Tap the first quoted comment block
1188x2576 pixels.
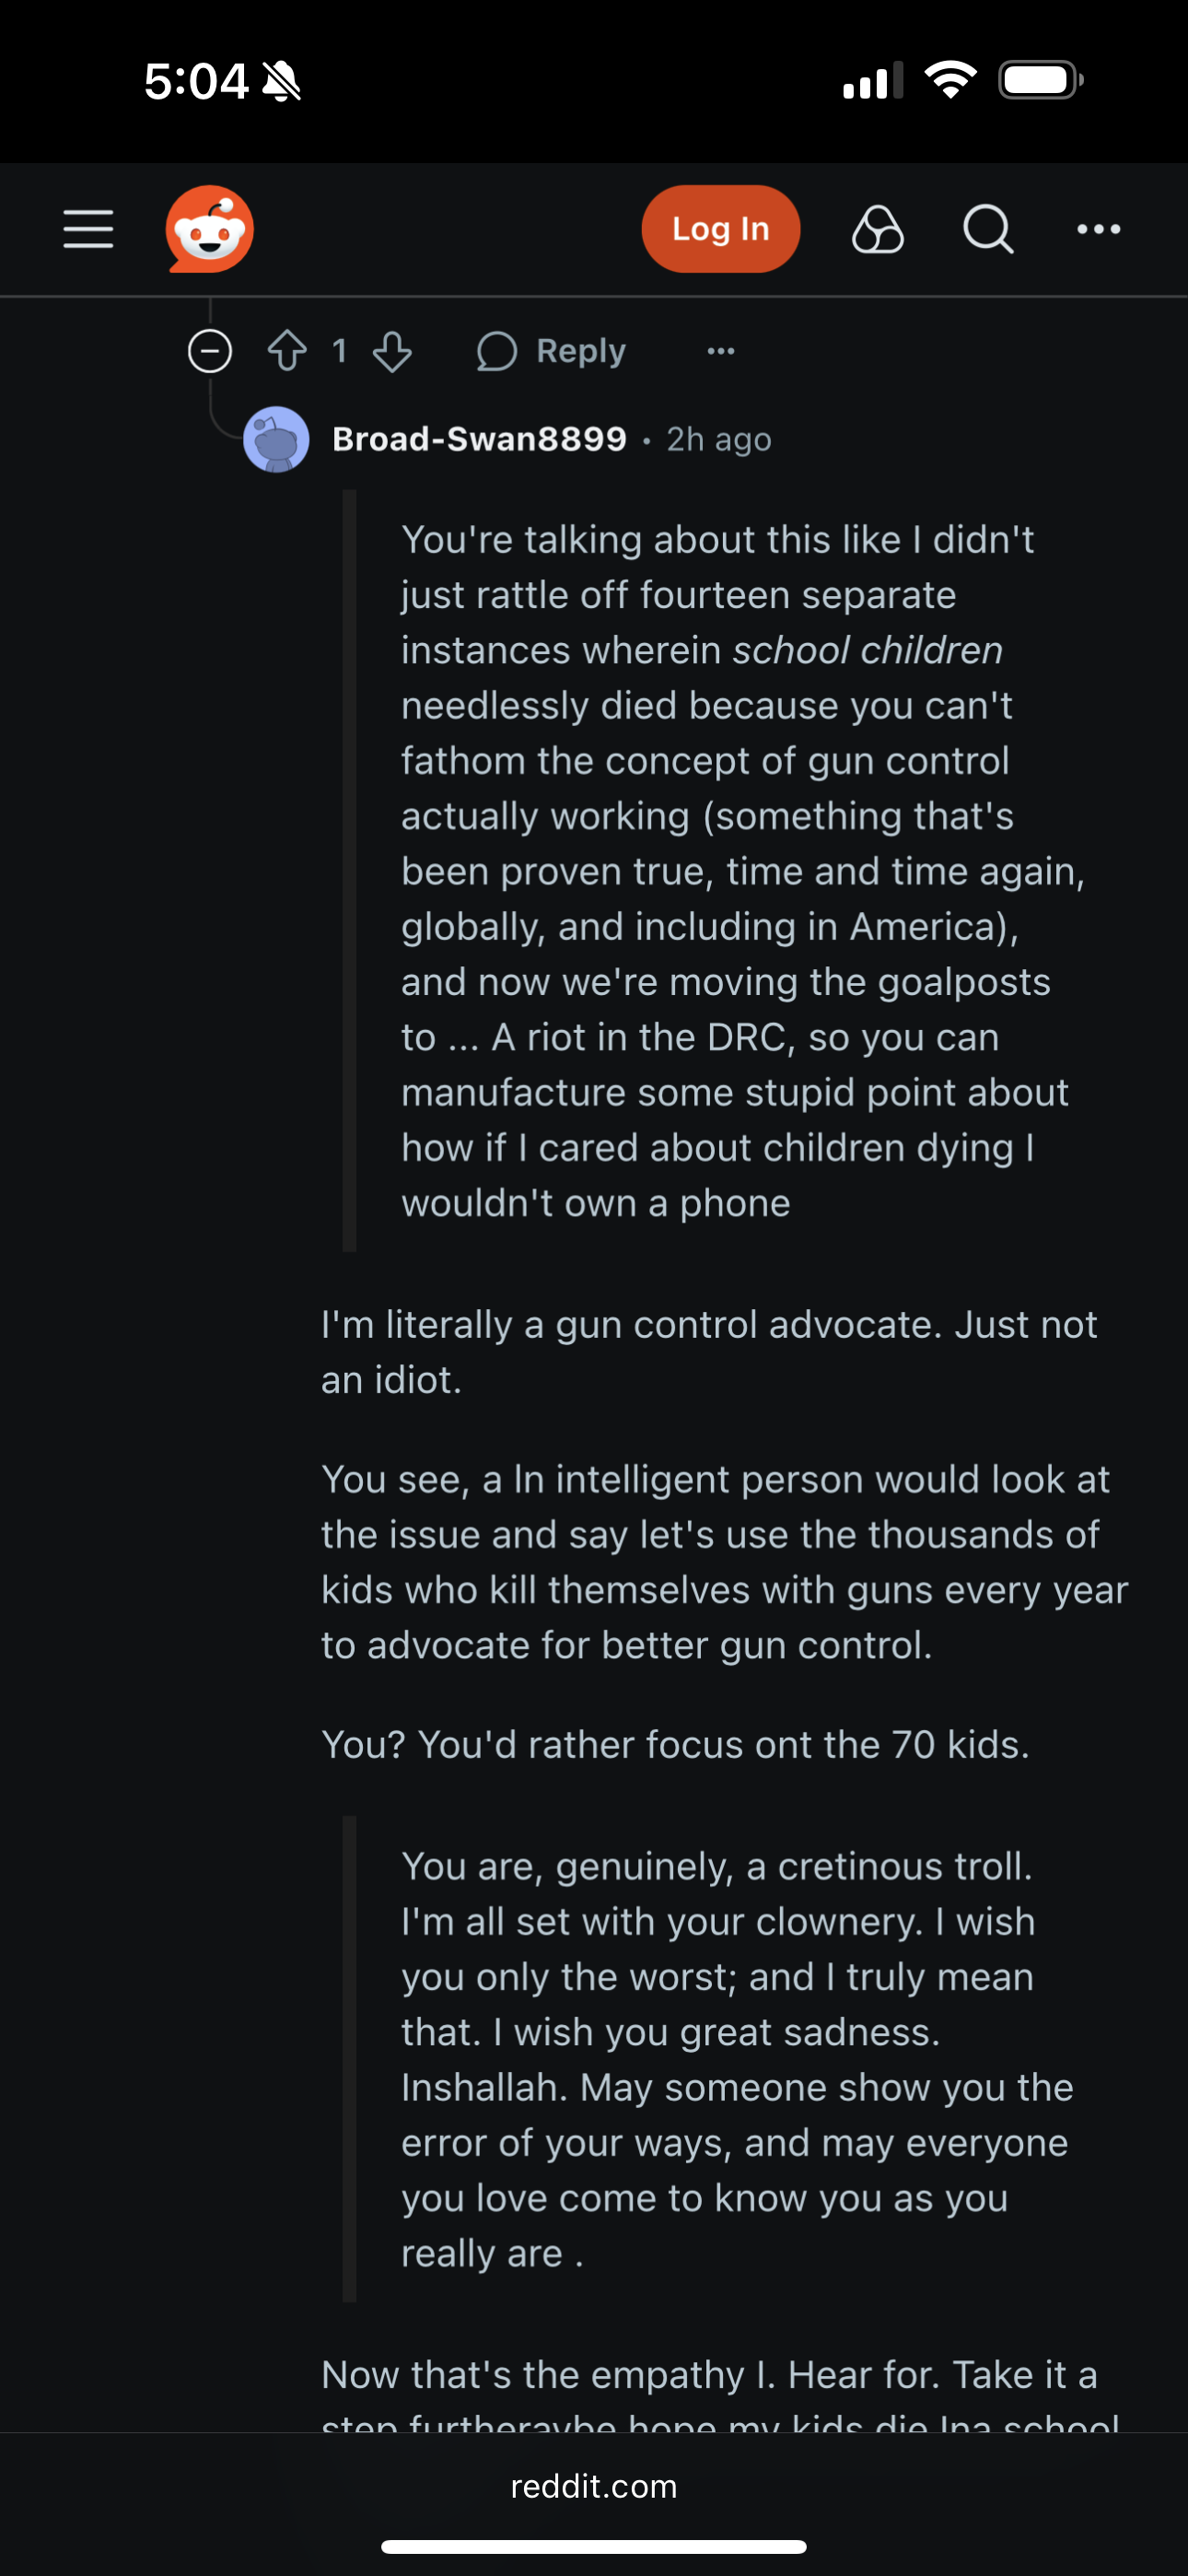coord(715,871)
